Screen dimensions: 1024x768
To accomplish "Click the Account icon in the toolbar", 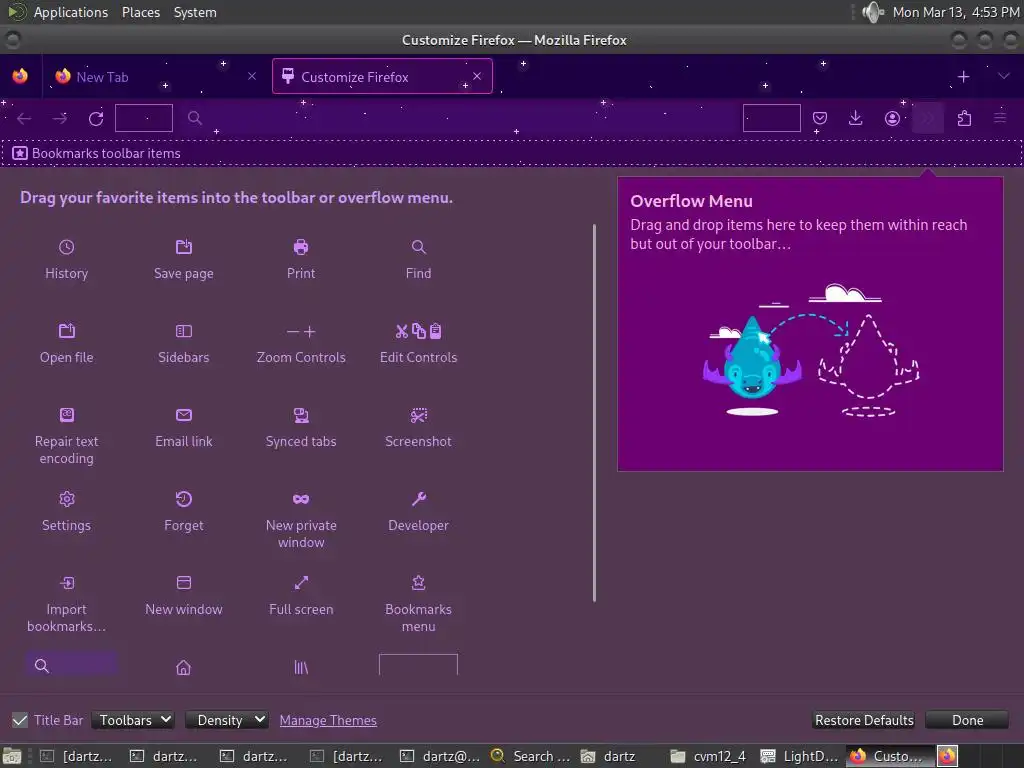I will pyautogui.click(x=892, y=118).
